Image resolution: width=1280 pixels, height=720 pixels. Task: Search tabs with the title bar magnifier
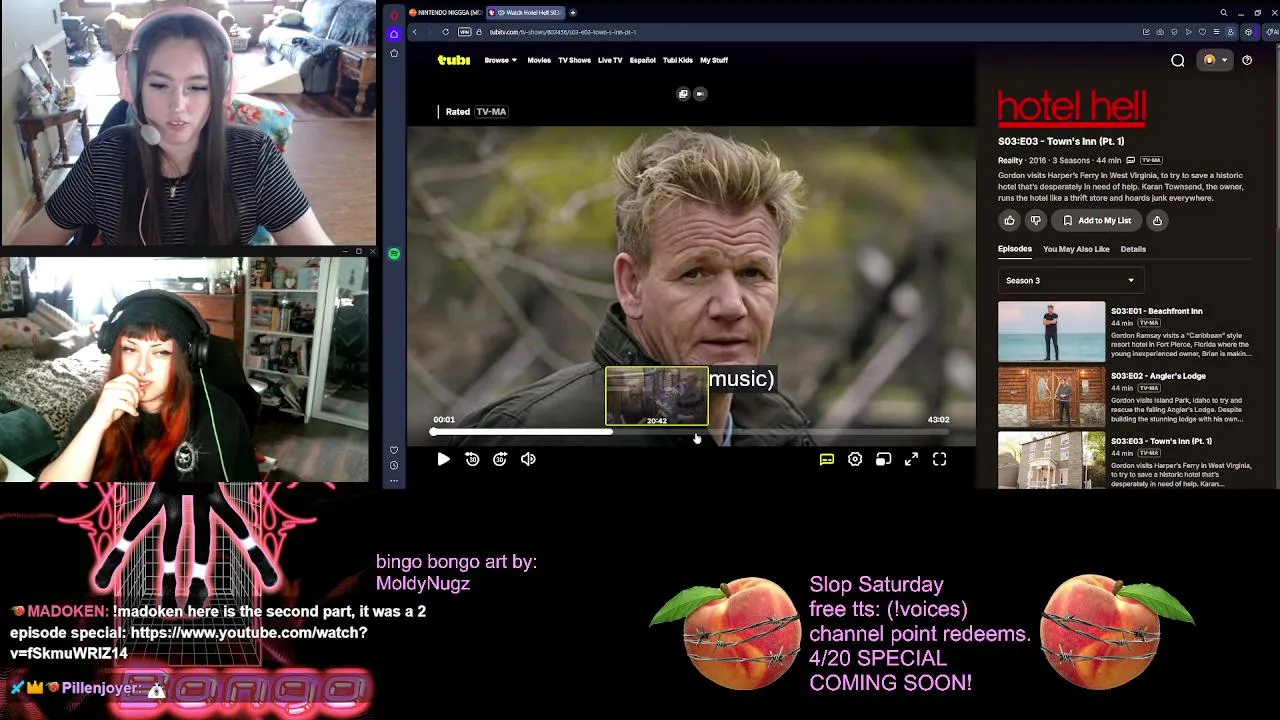coord(1223,13)
